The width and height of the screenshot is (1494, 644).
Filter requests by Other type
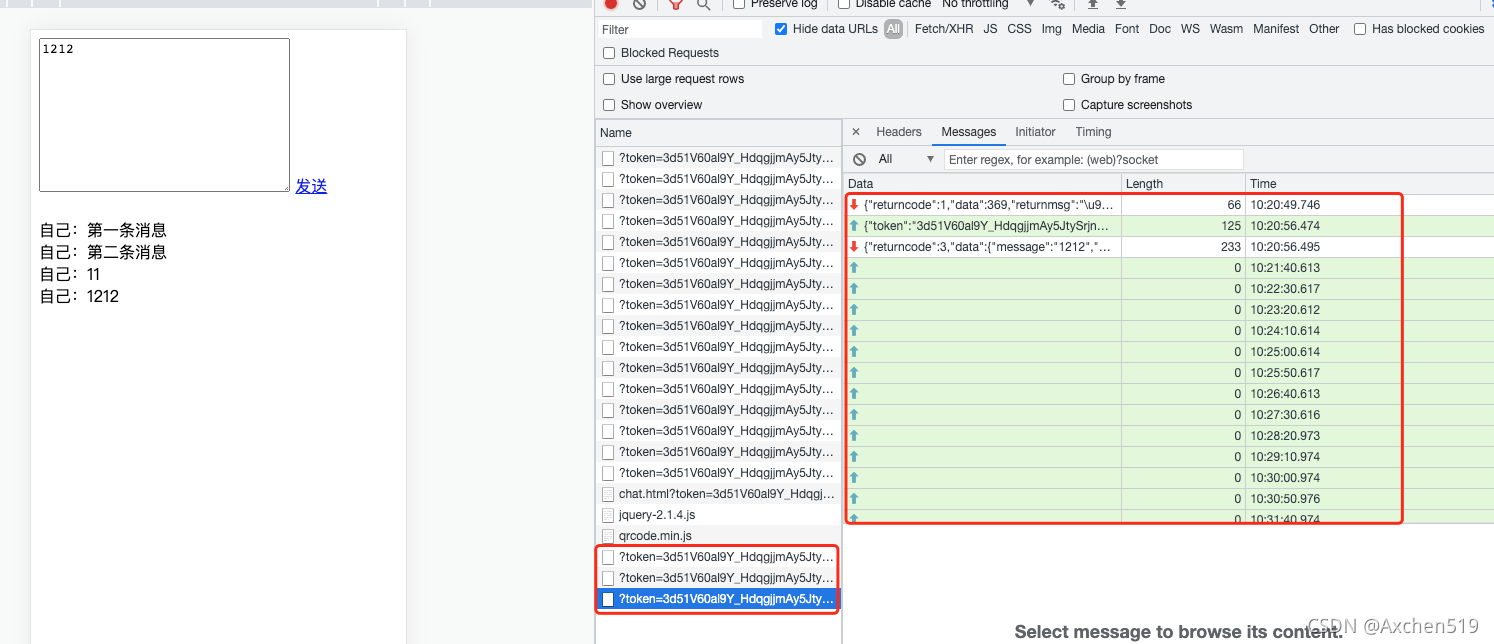[x=1324, y=29]
